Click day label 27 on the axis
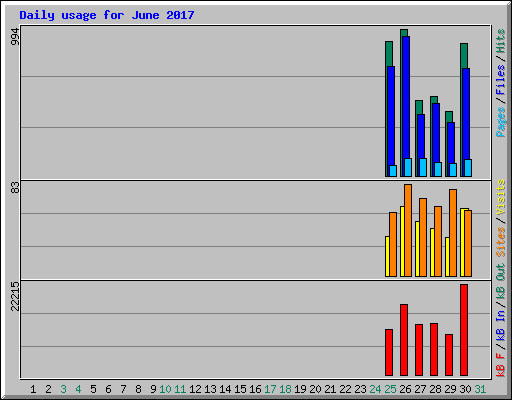Screen dimensions: 512x400 (420, 389)
